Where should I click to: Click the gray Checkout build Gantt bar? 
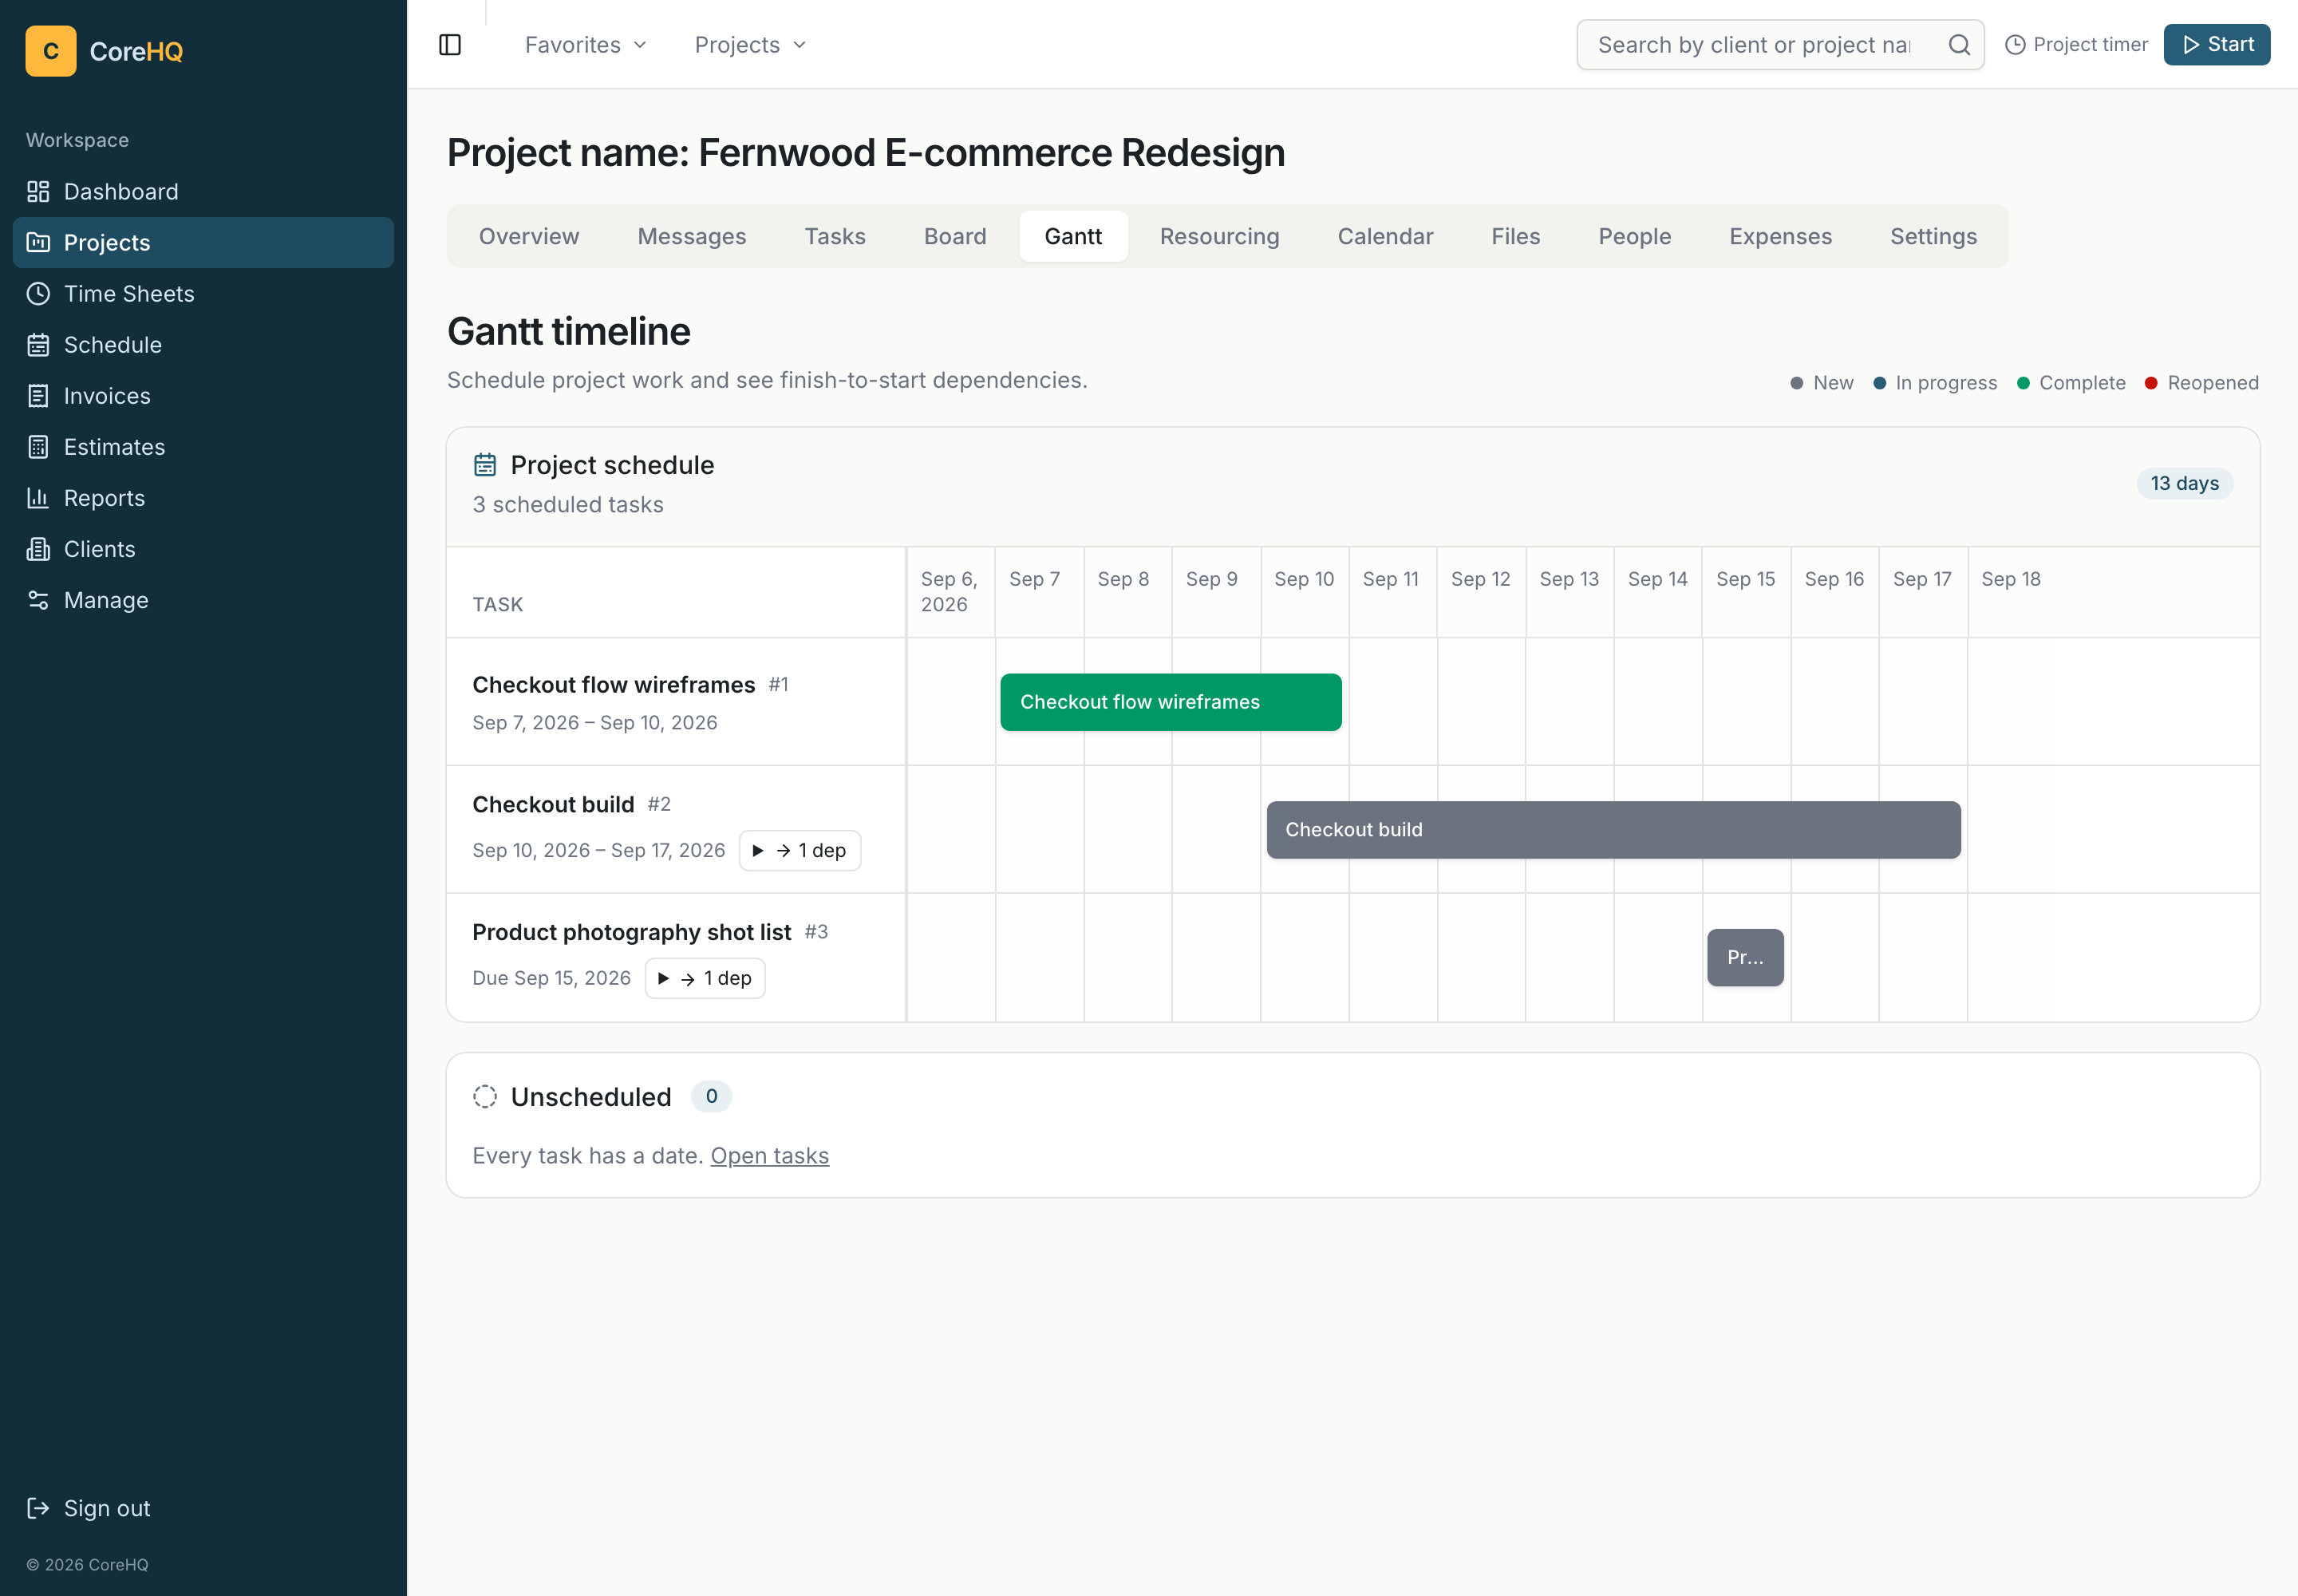click(x=1613, y=830)
